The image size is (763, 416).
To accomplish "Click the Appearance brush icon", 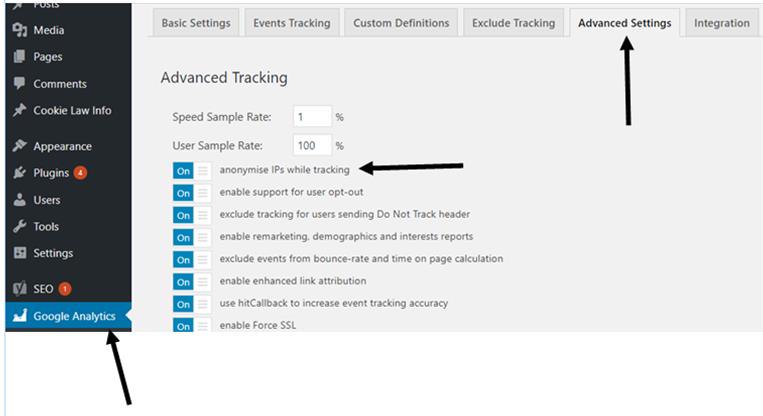I will click(x=20, y=145).
